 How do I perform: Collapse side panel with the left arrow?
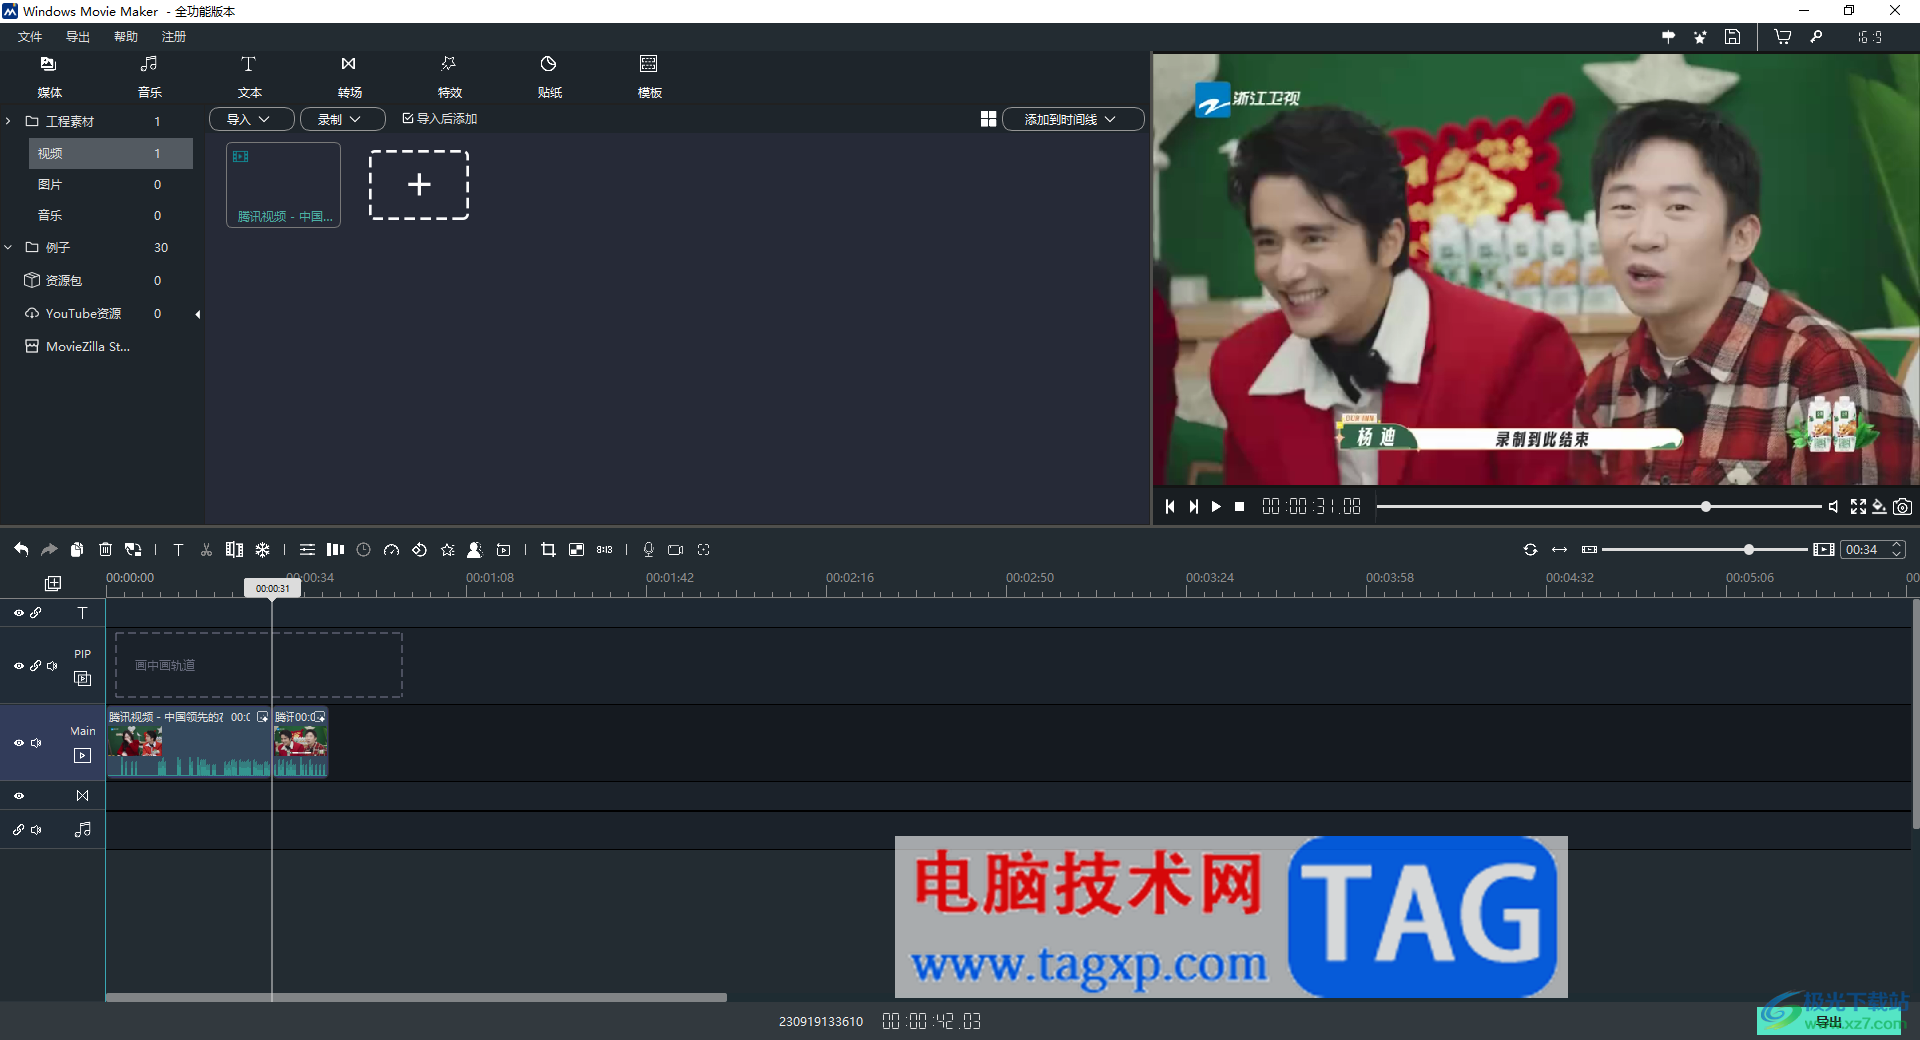pyautogui.click(x=198, y=314)
